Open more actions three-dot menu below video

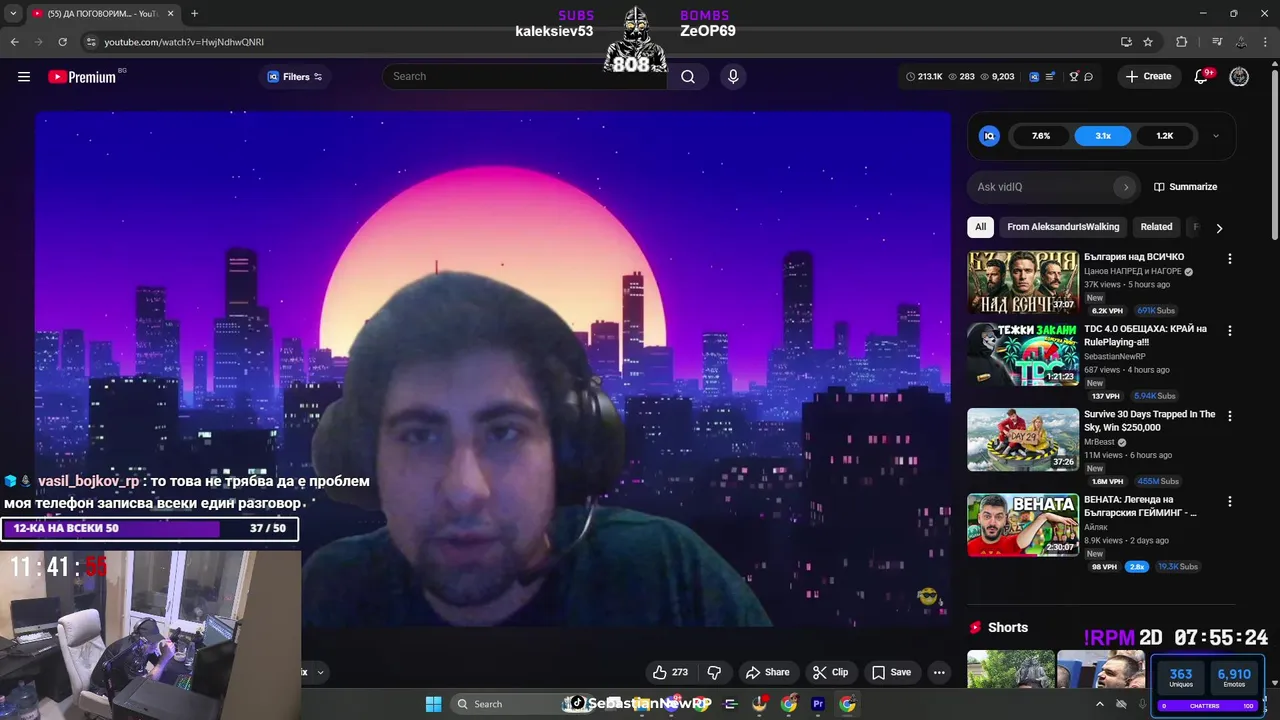click(x=939, y=672)
